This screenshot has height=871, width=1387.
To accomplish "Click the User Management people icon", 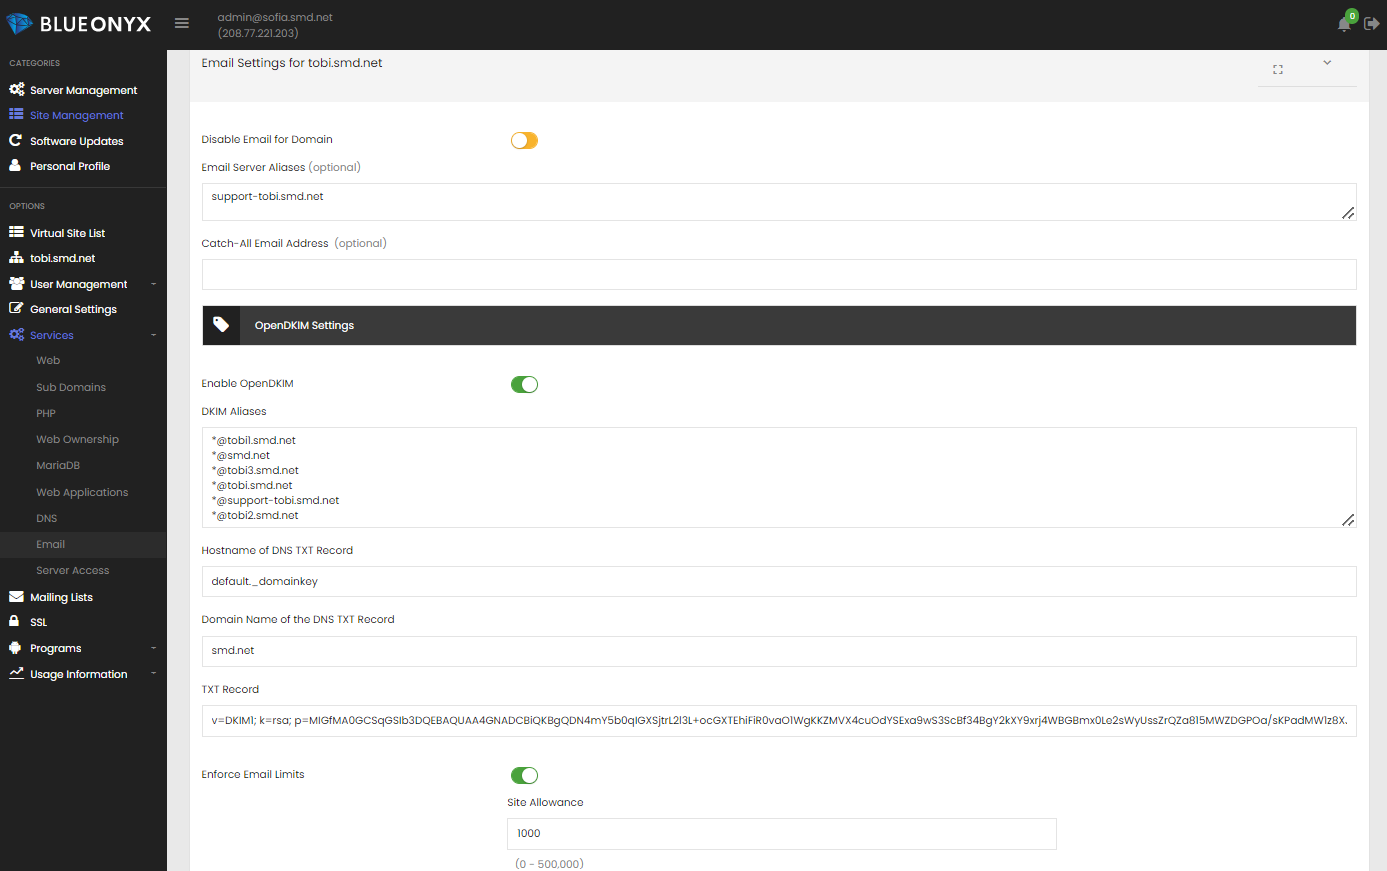I will [x=16, y=283].
